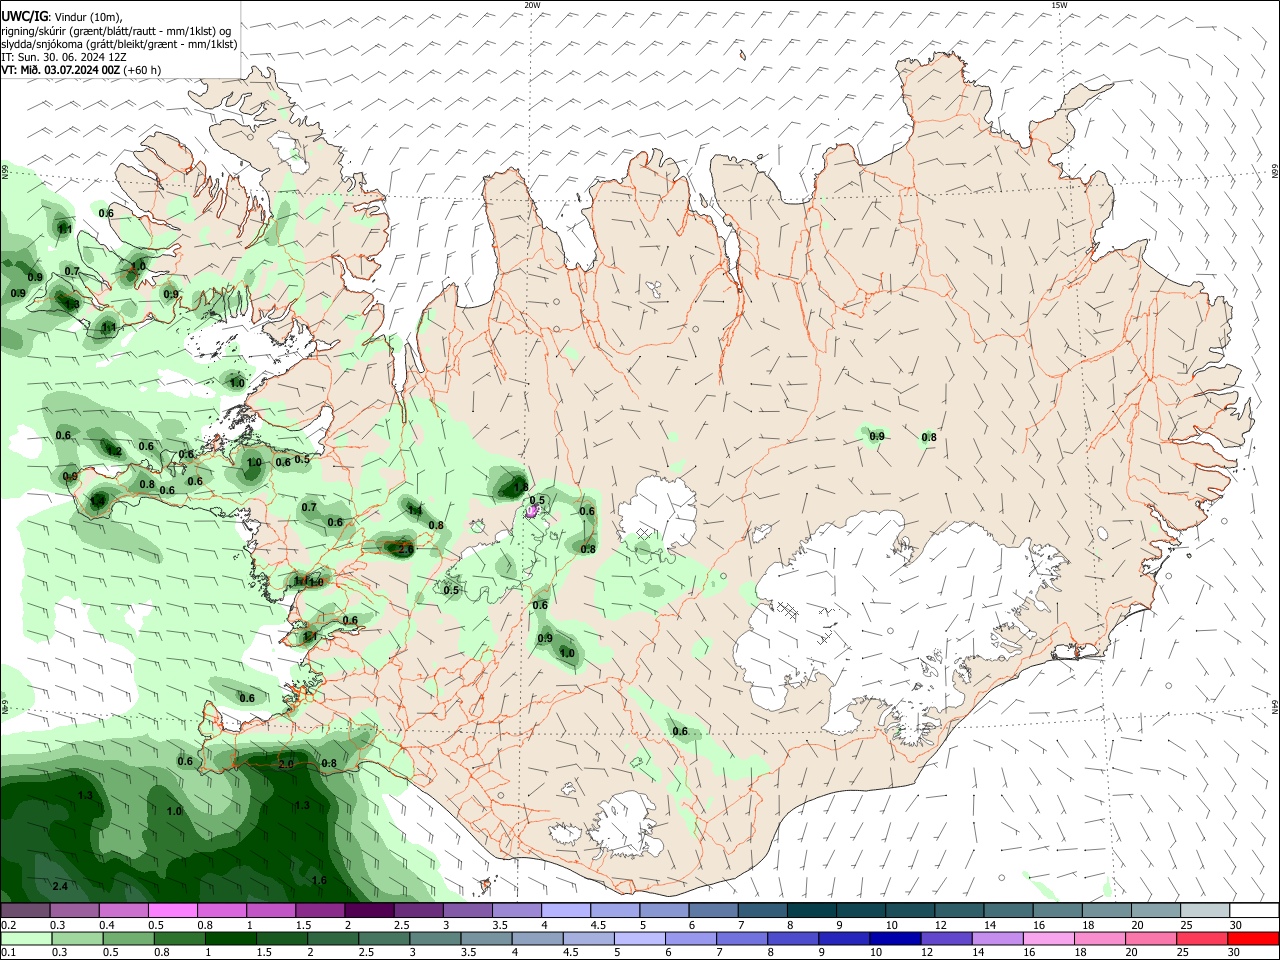Screen dimensions: 1280x960
Task: Pick the upper legend swatch labeled 0.4
Action: (x=123, y=911)
